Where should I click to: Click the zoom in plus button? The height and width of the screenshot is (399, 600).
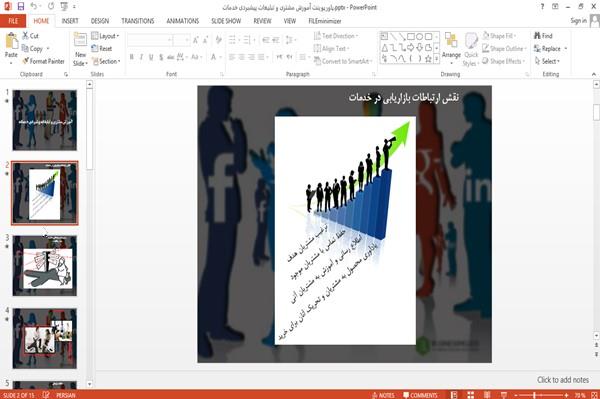pyautogui.click(x=566, y=395)
